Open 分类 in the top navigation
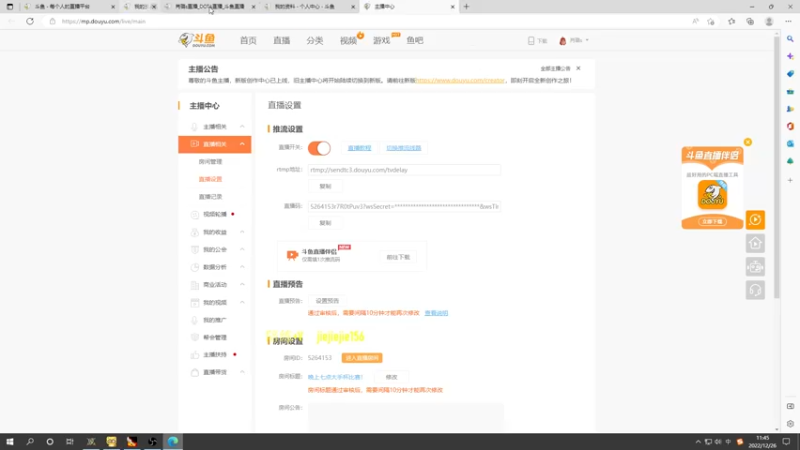The image size is (800, 450). [315, 40]
